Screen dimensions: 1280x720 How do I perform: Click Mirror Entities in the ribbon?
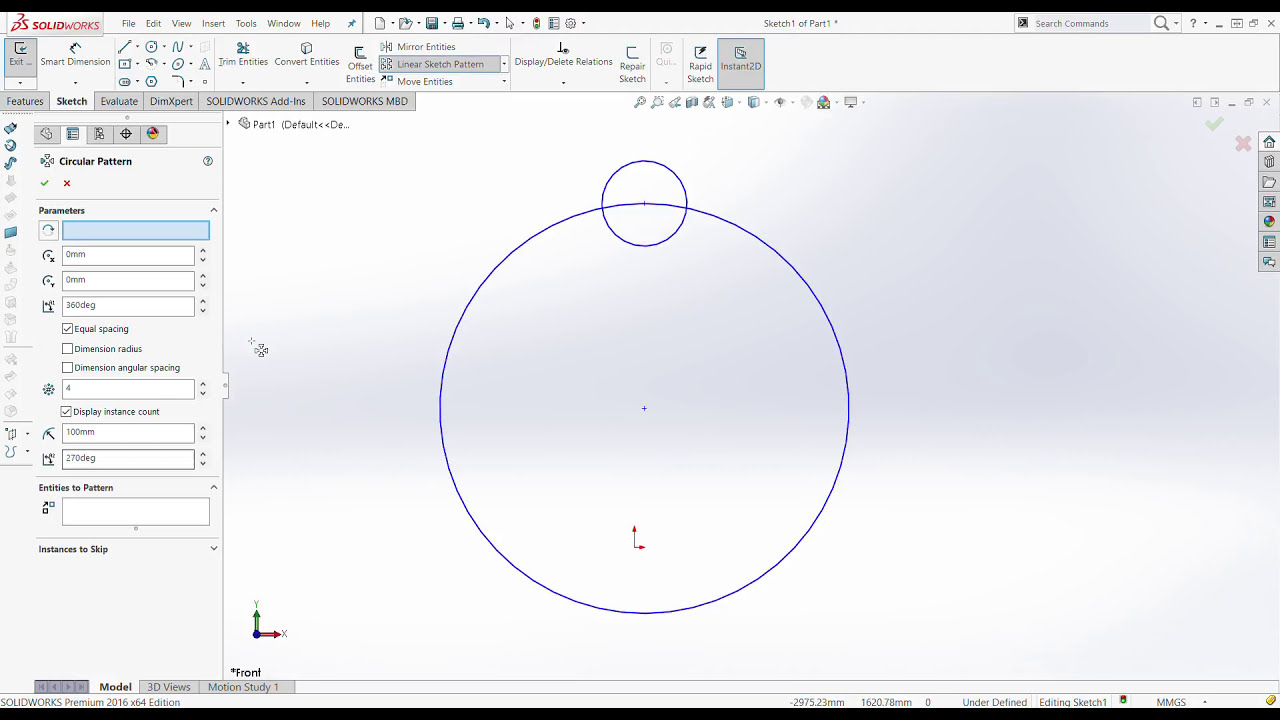(418, 47)
